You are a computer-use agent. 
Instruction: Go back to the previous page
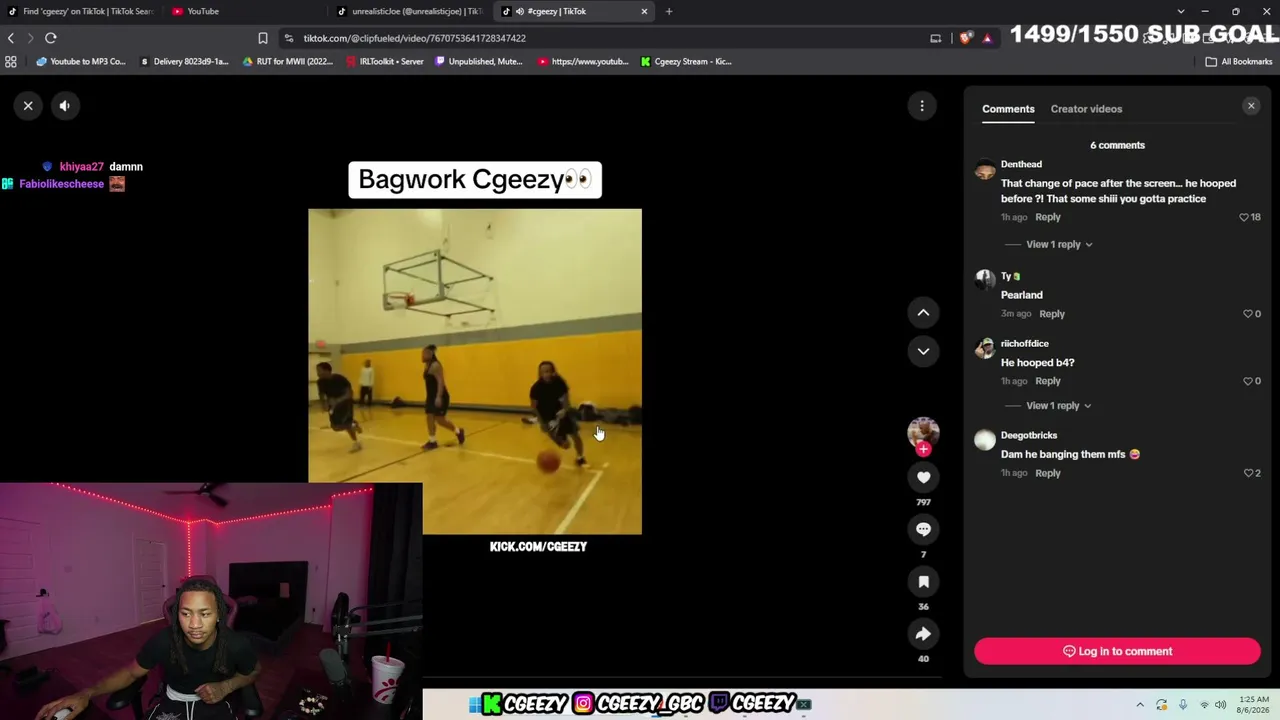11,38
